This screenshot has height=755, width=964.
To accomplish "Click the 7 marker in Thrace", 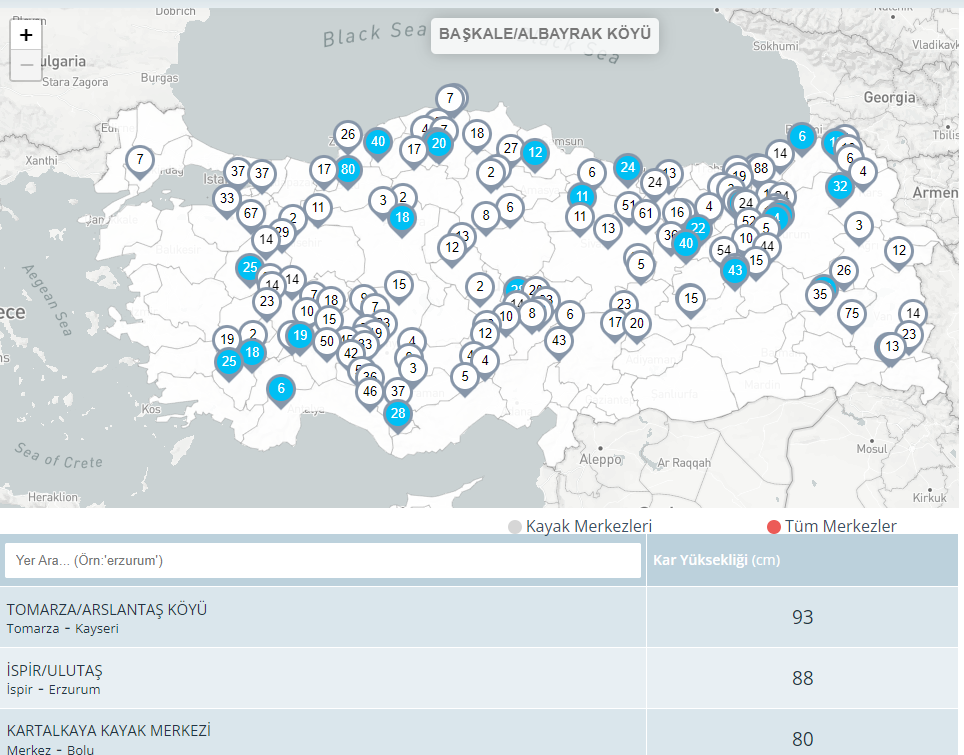I will (x=140, y=160).
